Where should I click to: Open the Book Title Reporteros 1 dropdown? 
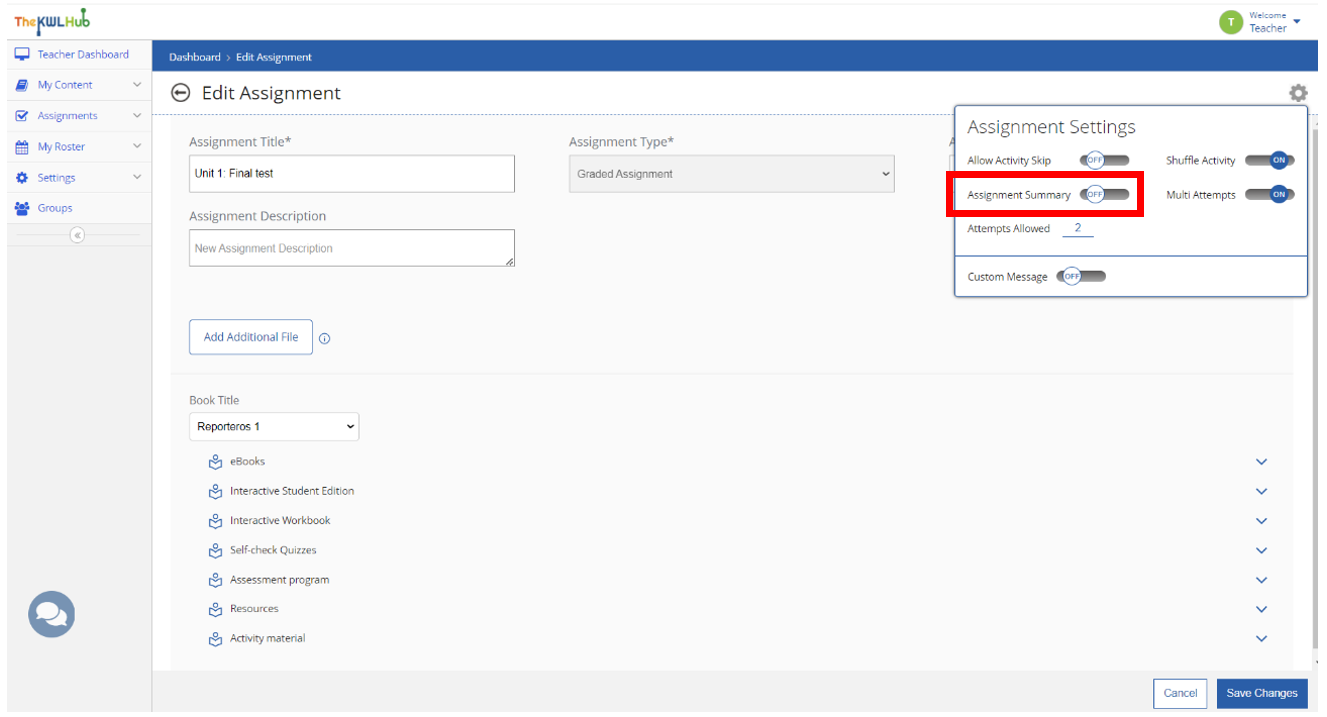coord(274,427)
